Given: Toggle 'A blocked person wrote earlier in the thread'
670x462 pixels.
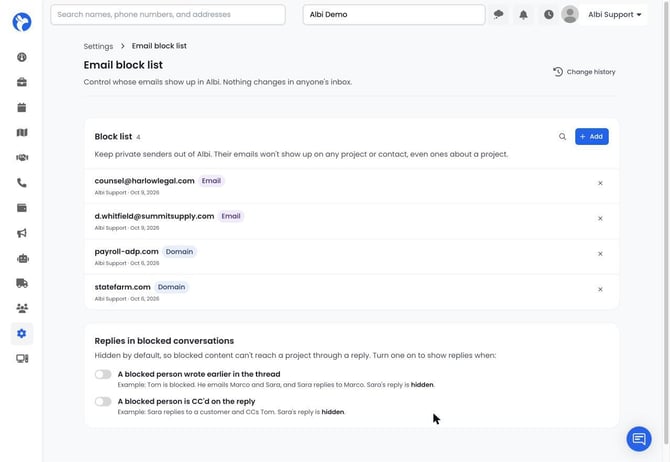Looking at the screenshot, I should click(103, 374).
